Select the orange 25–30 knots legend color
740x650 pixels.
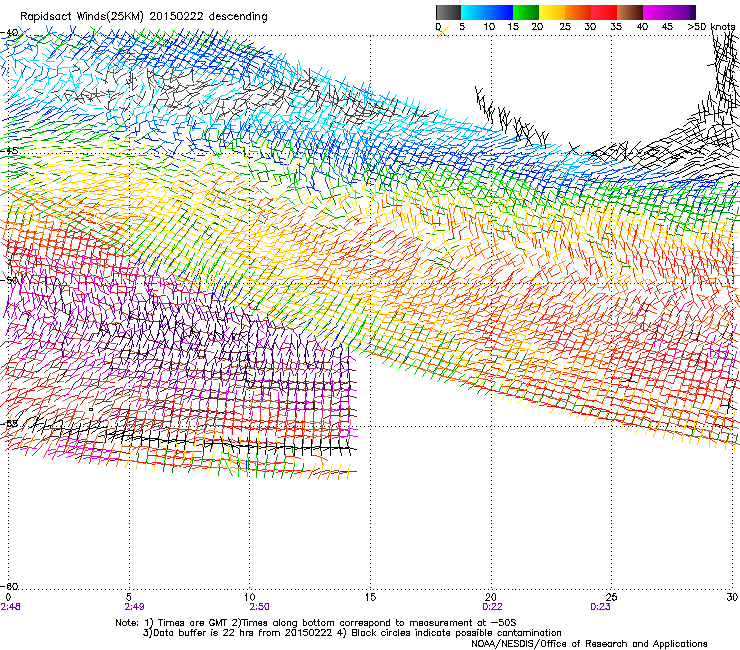pos(578,12)
